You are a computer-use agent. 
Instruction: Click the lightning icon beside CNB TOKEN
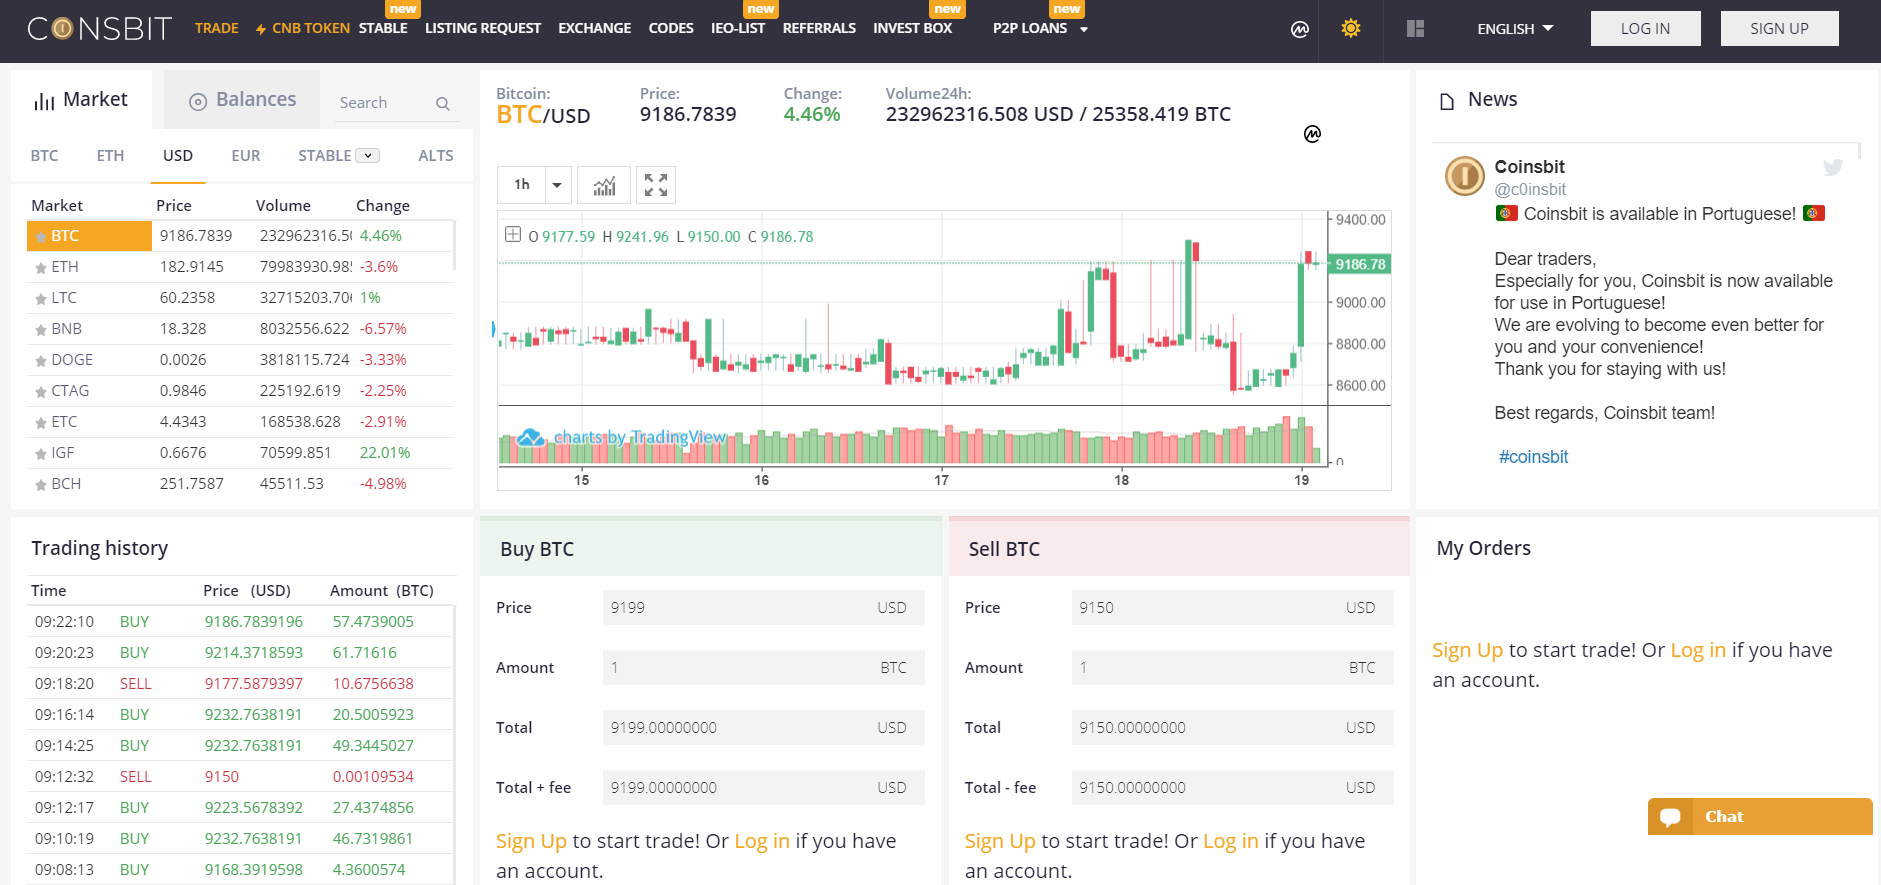coord(261,30)
